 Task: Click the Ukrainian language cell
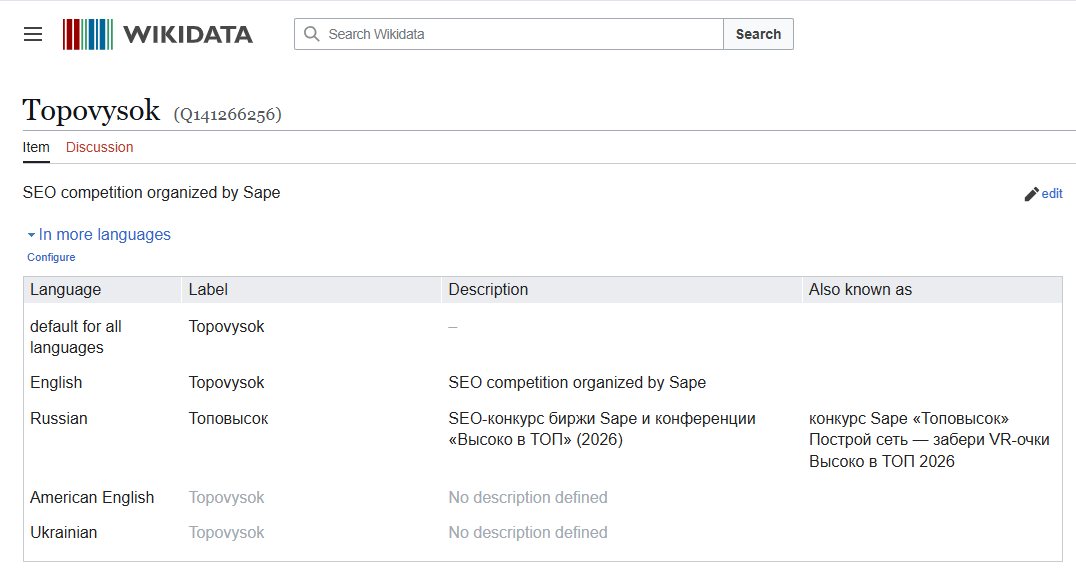coord(64,532)
